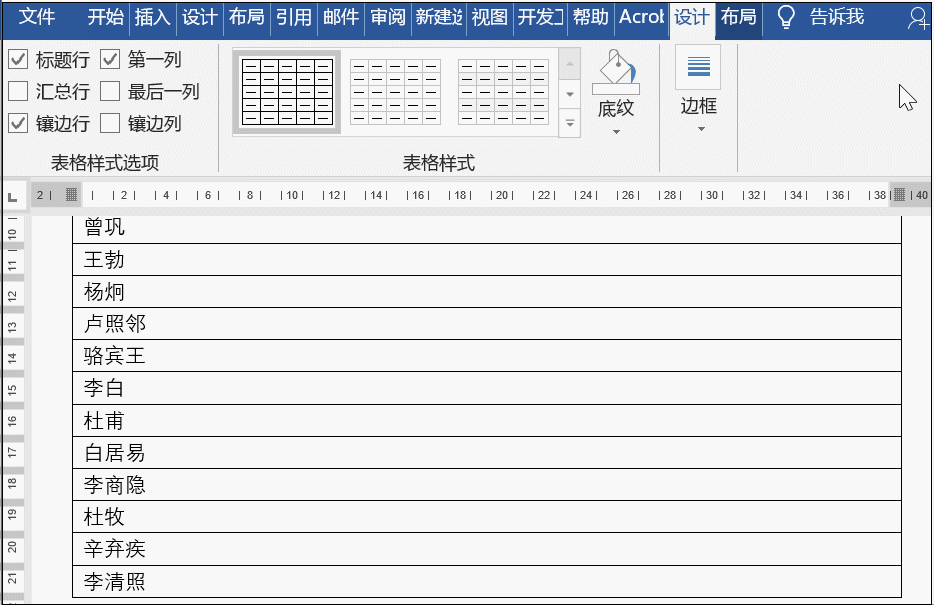Click the 边框 borders icon
Image resolution: width=934 pixels, height=605 pixels.
coord(697,67)
